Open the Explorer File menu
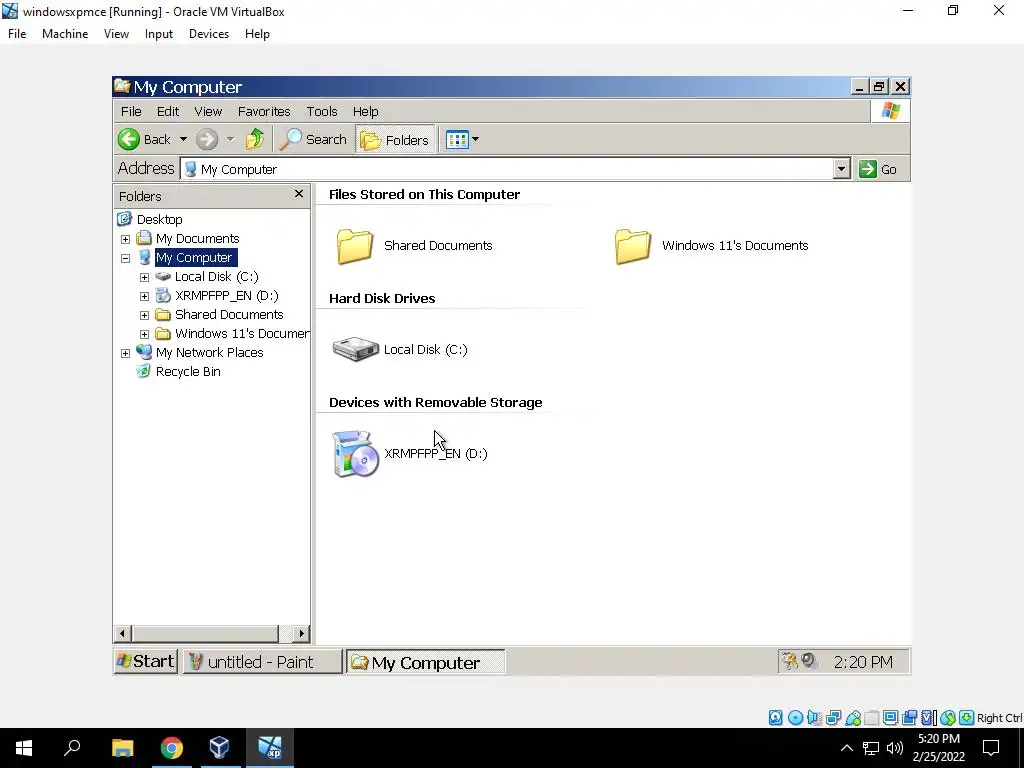The width and height of the screenshot is (1024, 768). pyautogui.click(x=131, y=112)
